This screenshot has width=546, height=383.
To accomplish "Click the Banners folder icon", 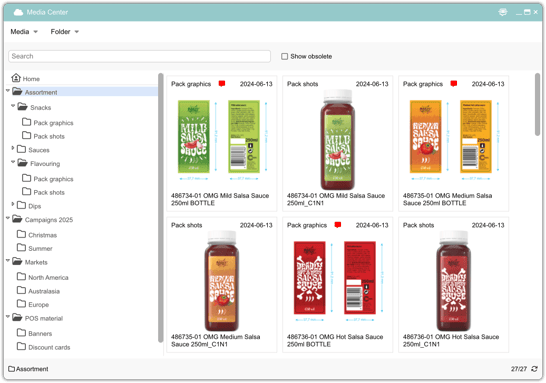I will click(x=22, y=333).
